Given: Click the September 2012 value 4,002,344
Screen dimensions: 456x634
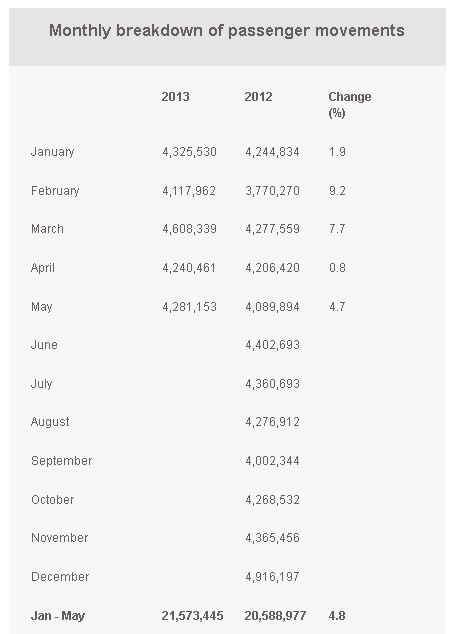Looking at the screenshot, I should [272, 461].
